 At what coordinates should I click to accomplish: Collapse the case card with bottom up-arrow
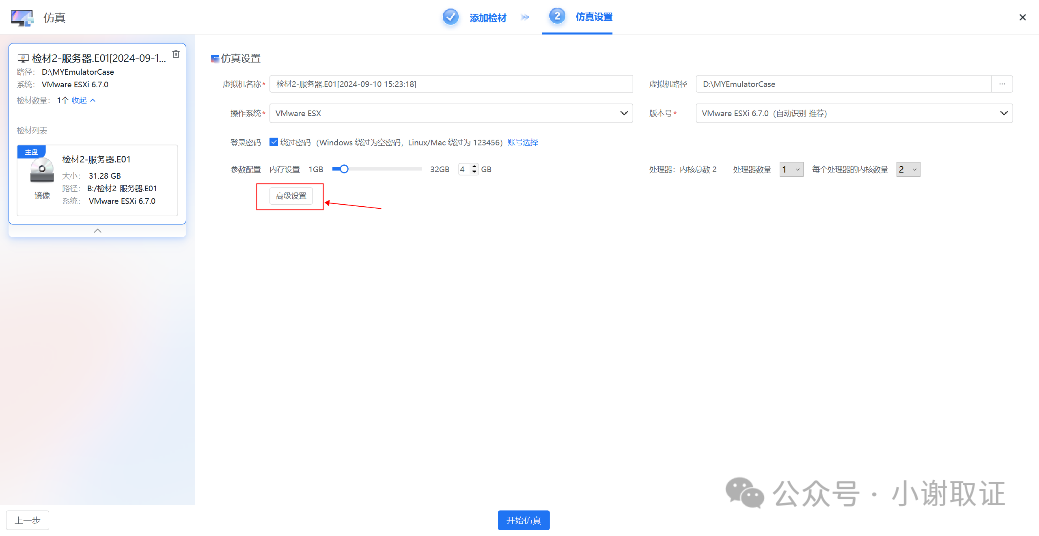coord(97,231)
